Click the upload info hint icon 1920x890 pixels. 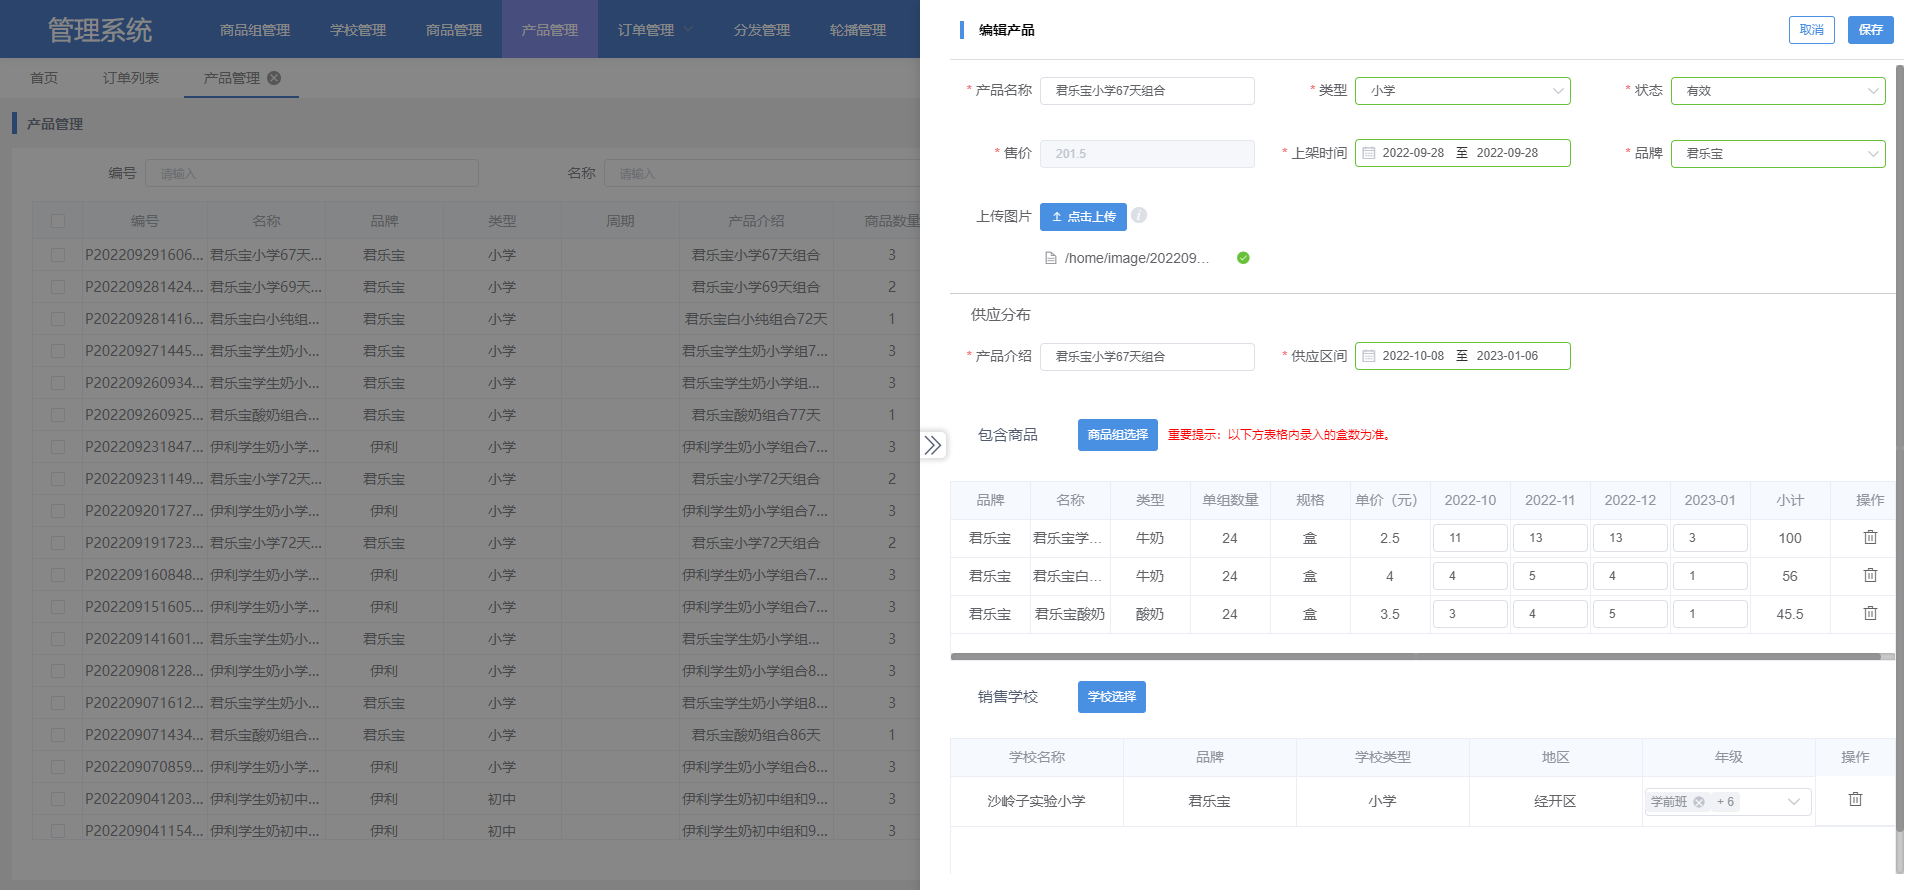(x=1139, y=215)
